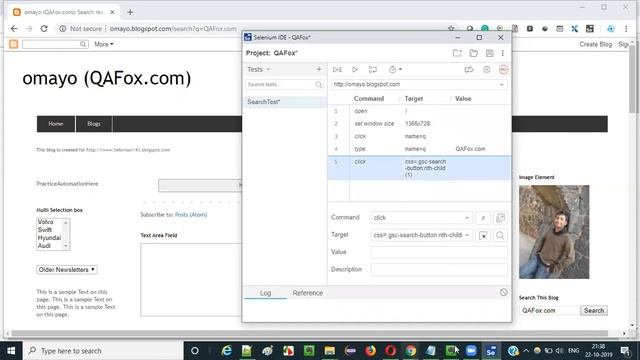Open Home menu on omayo page
This screenshot has height=360, width=640.
[56, 124]
